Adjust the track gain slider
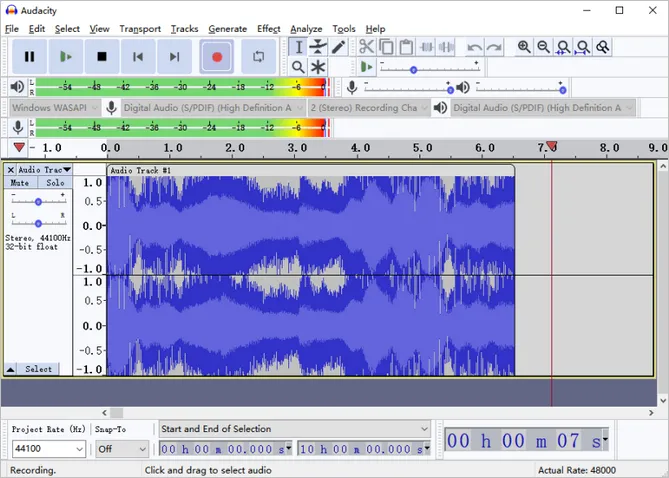The height and width of the screenshot is (478, 669). pos(38,201)
